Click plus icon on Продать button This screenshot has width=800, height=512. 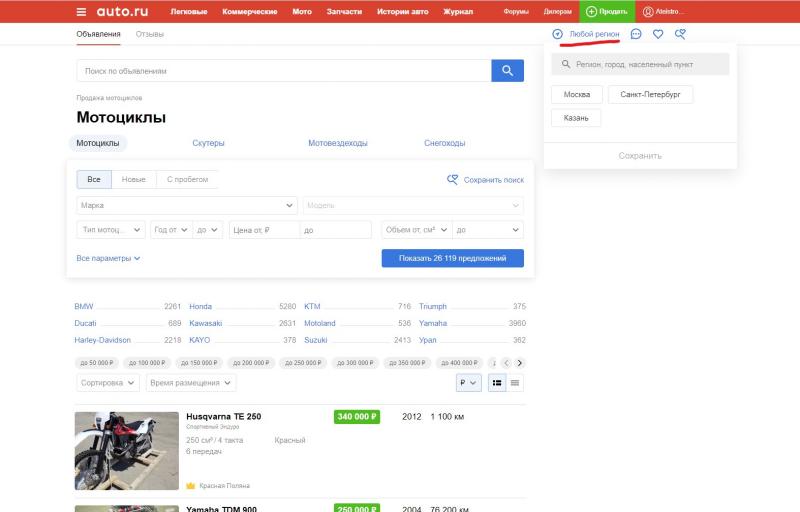coord(591,11)
